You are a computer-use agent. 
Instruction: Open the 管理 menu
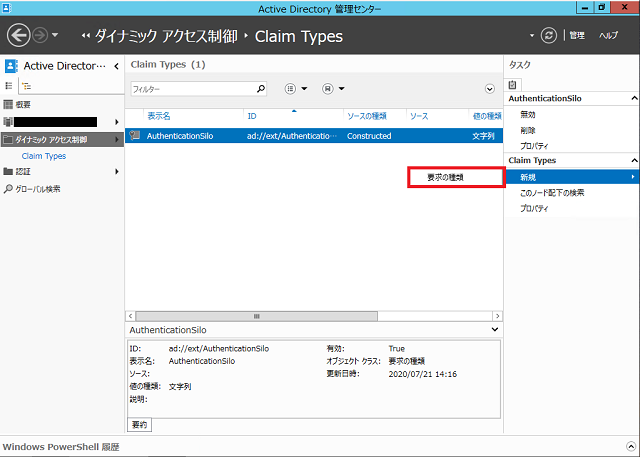pyautogui.click(x=577, y=36)
